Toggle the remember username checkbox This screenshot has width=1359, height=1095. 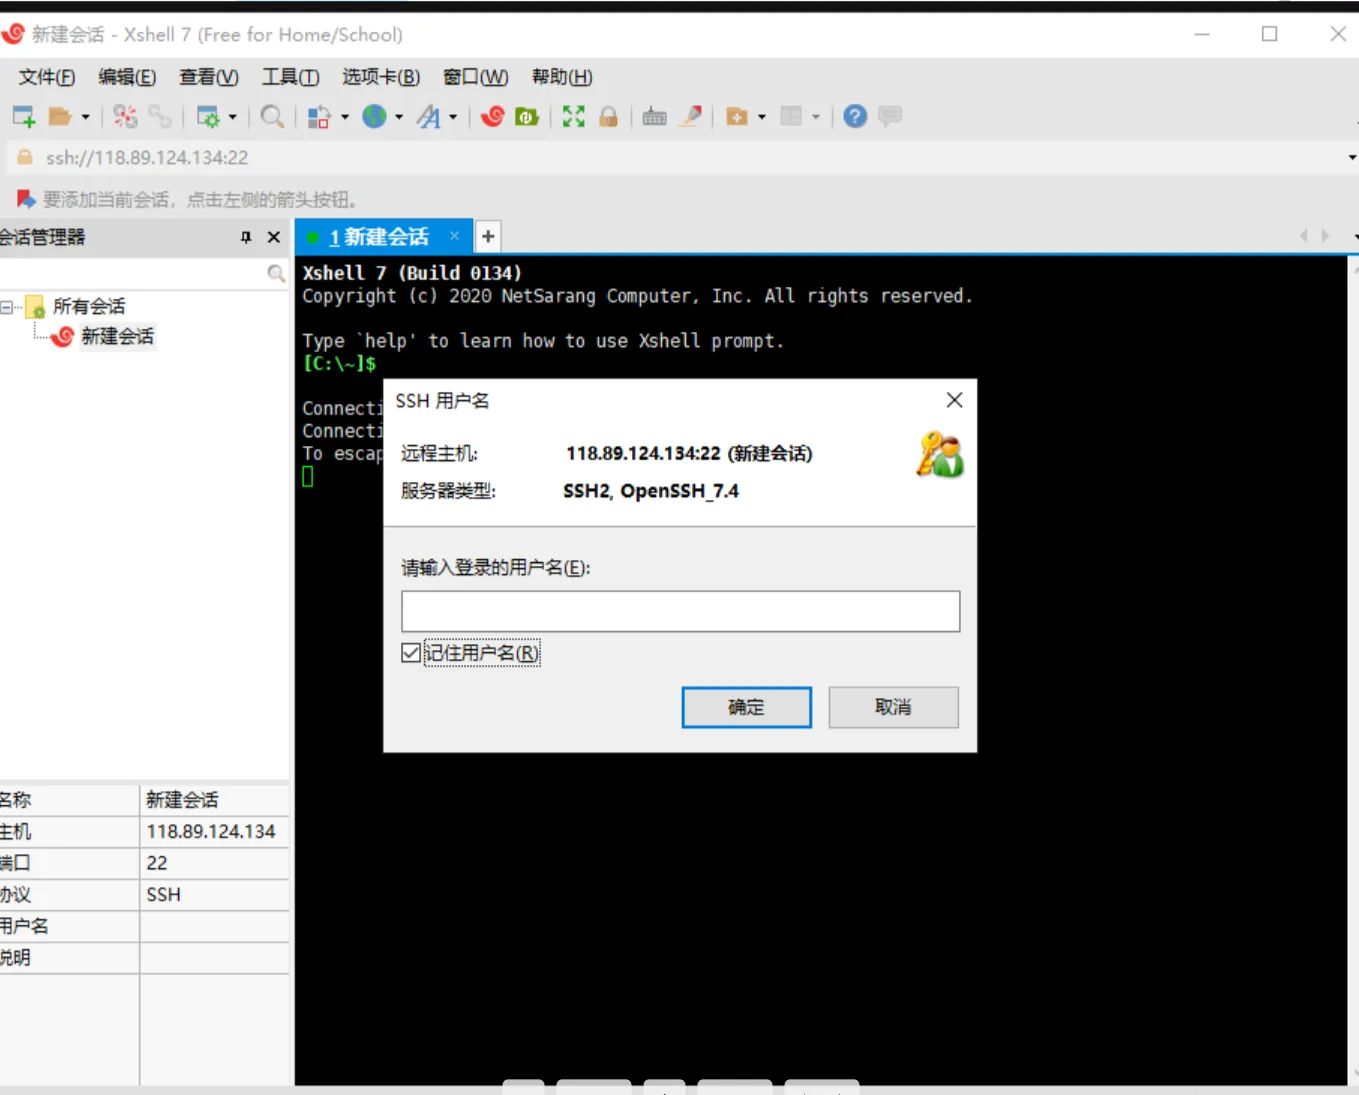pos(411,653)
